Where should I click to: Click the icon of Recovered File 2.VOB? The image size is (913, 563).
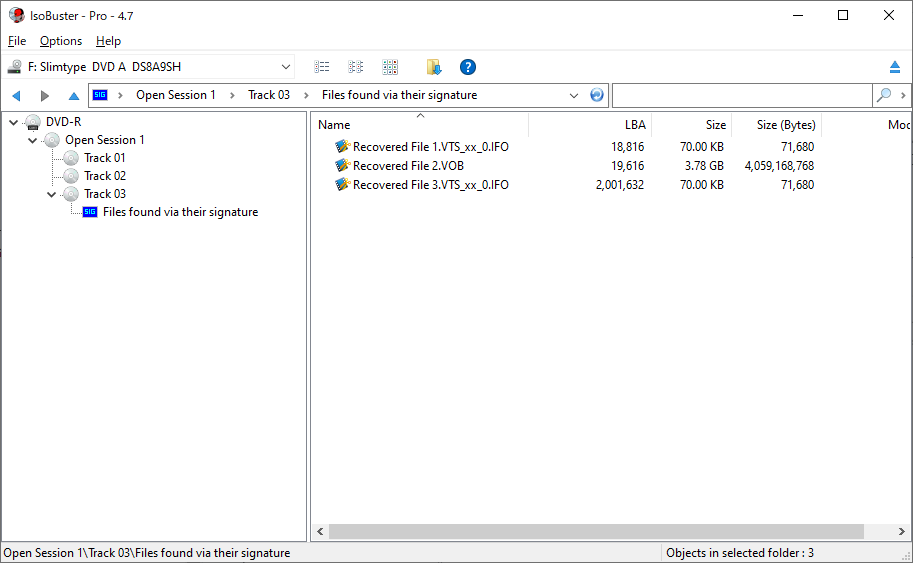pos(342,166)
